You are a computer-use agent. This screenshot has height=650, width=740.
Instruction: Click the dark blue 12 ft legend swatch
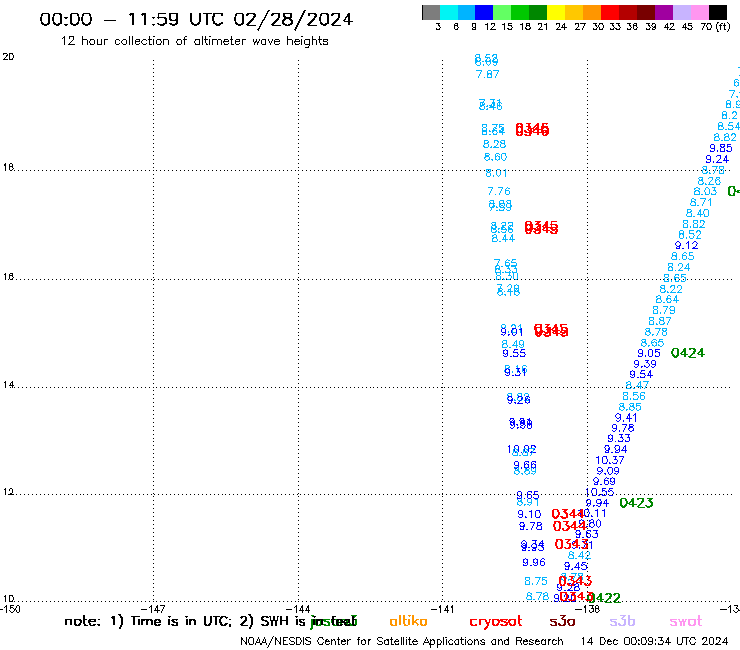coord(484,12)
